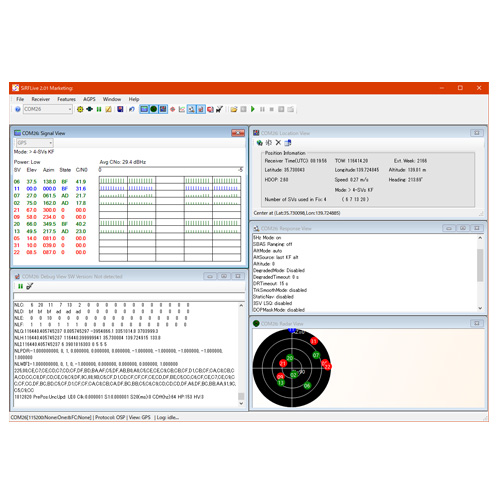Screen dimensions: 500x500
Task: Click the save floppy disk icon
Action: click(x=120, y=109)
